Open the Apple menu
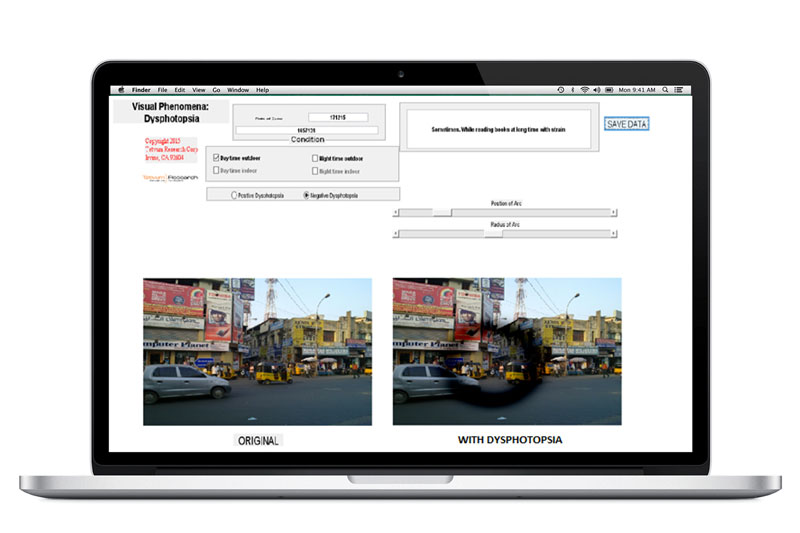Image resolution: width=800 pixels, height=533 pixels. pyautogui.click(x=121, y=90)
